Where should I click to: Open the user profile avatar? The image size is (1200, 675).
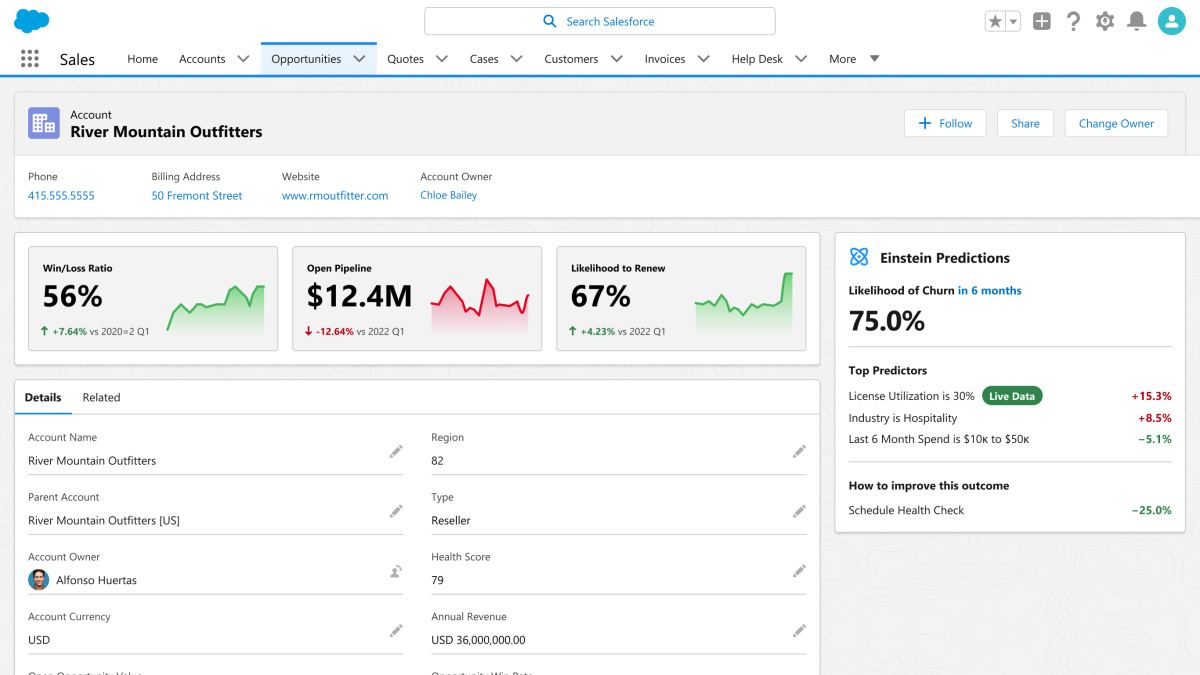coord(1171,21)
